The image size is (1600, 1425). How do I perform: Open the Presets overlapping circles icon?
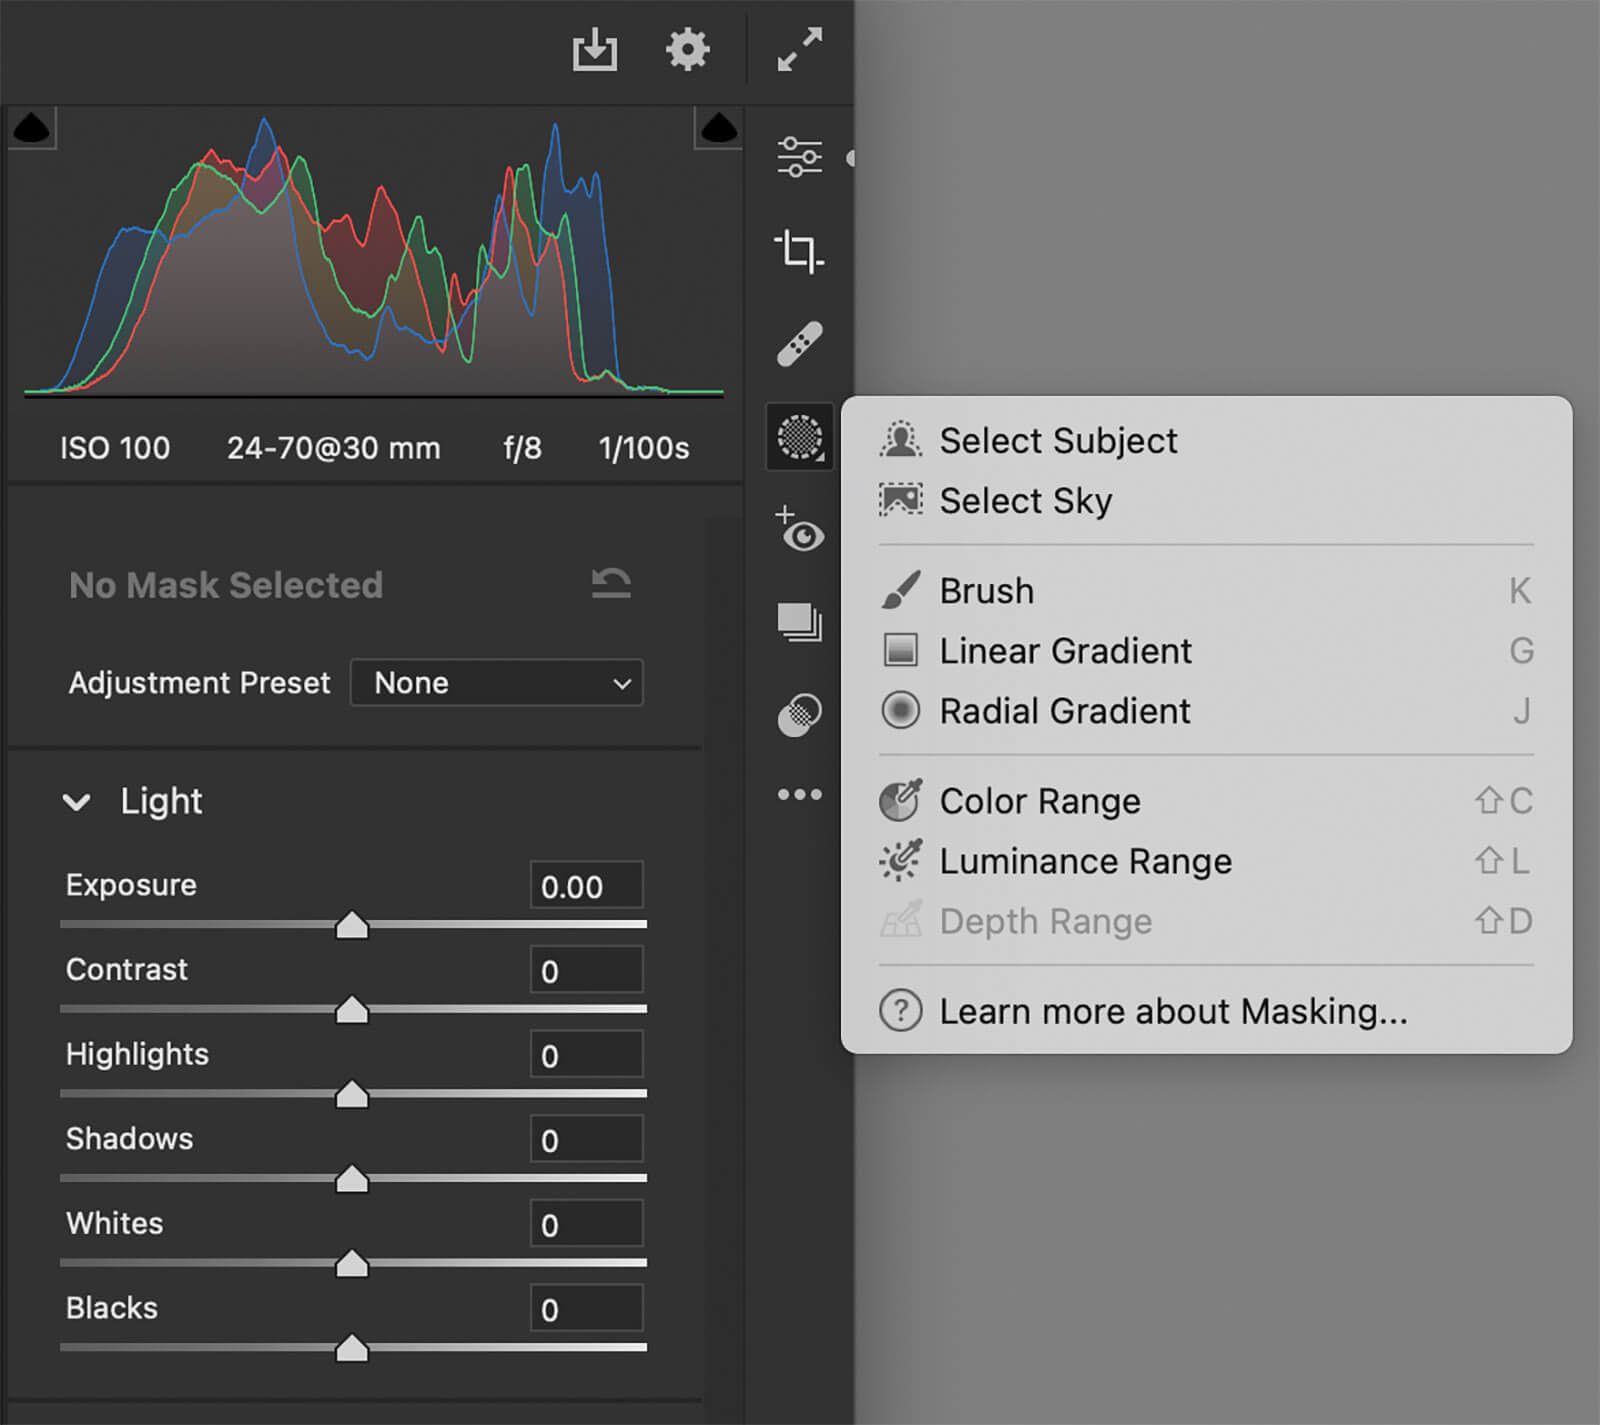click(799, 715)
